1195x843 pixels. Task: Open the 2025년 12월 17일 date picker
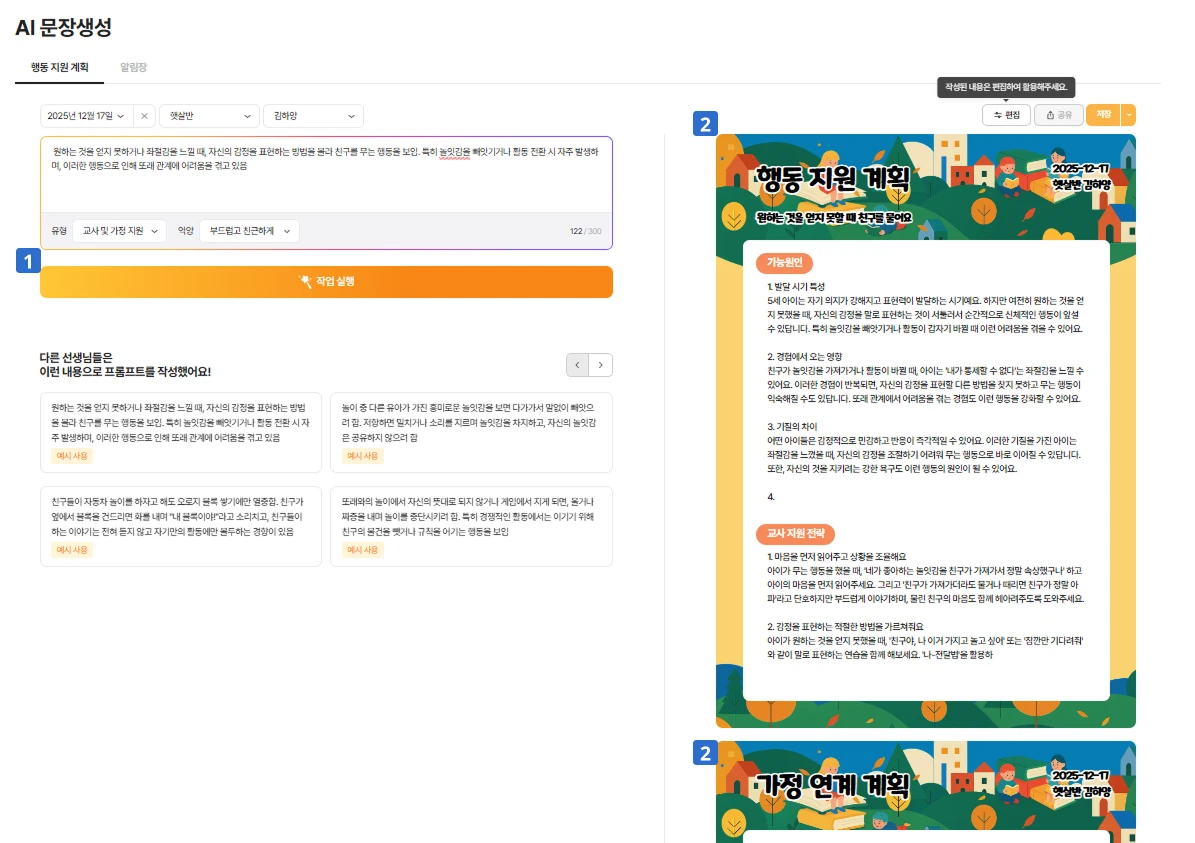click(86, 116)
